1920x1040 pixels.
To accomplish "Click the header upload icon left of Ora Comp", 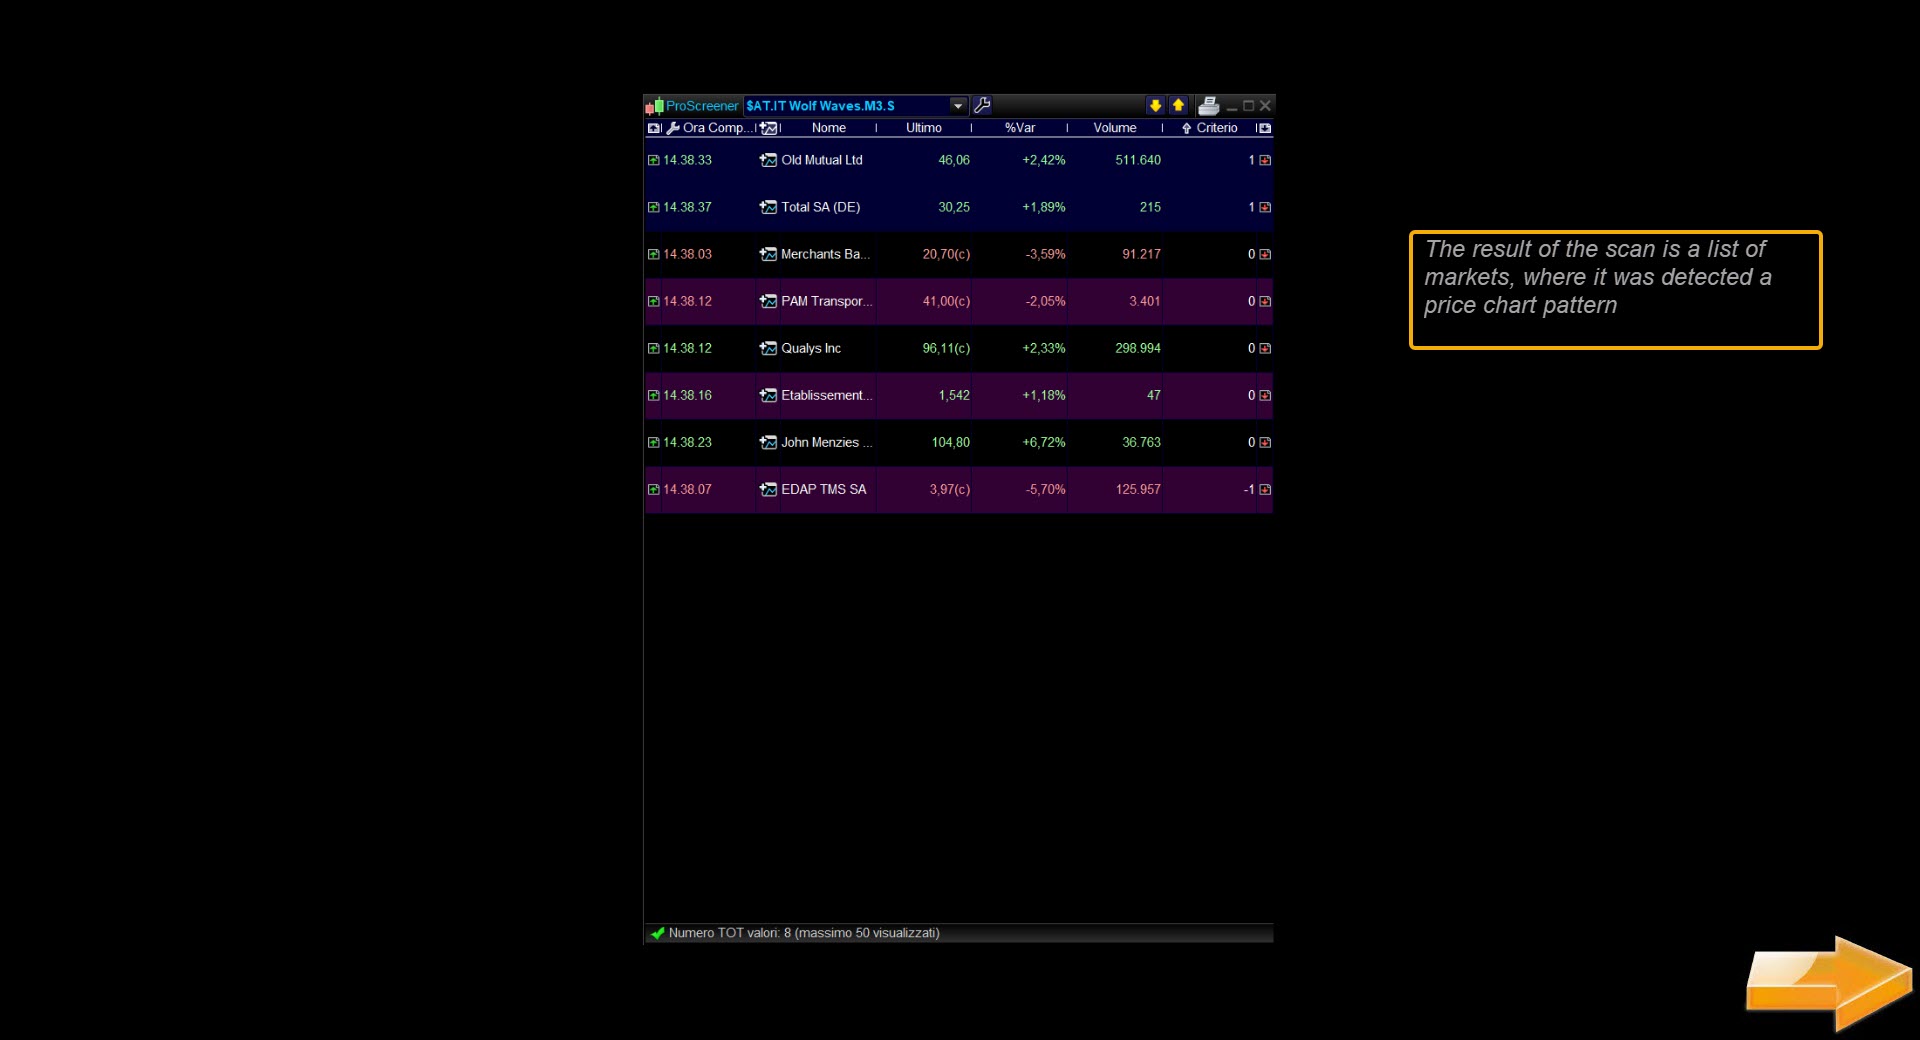I will click(x=654, y=128).
